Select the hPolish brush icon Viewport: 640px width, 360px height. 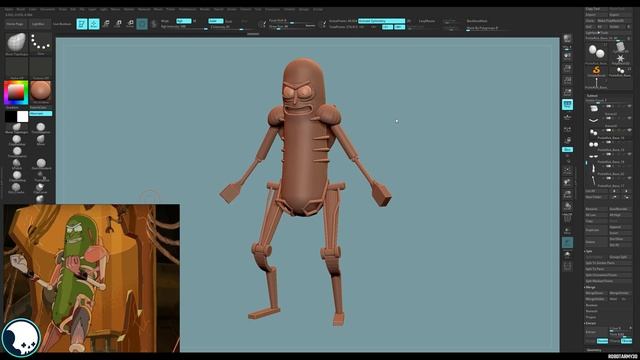tap(17, 164)
